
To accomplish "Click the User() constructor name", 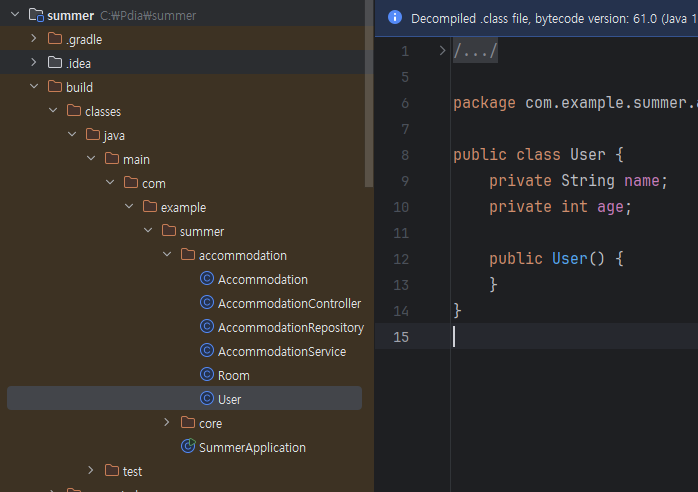I will click(x=570, y=259).
